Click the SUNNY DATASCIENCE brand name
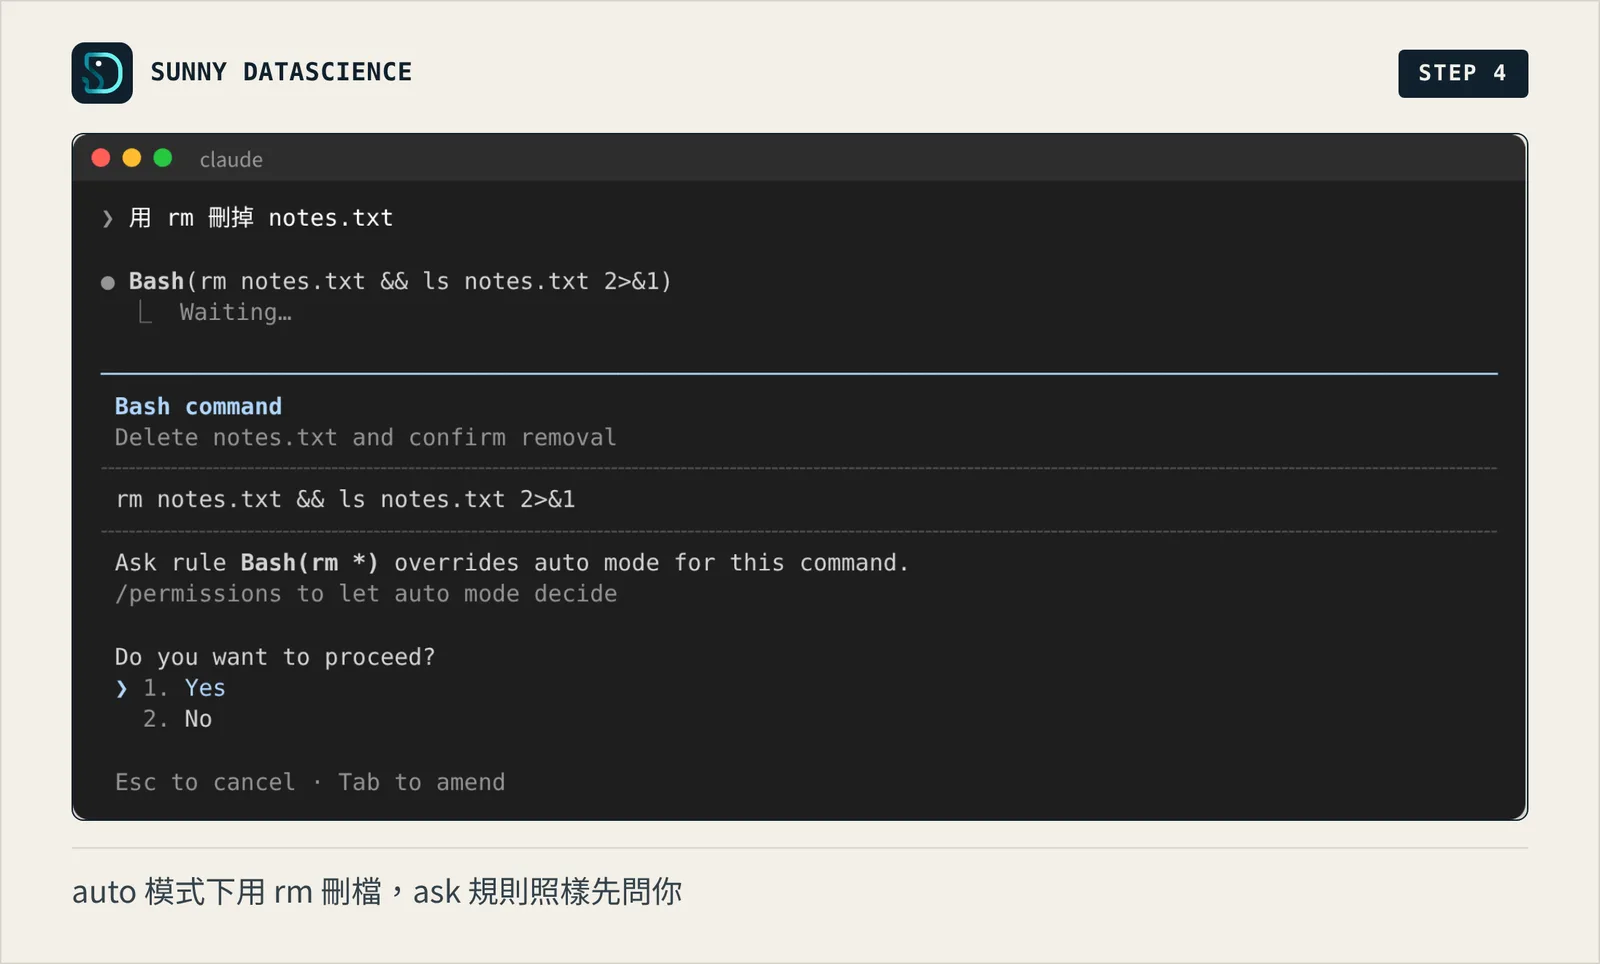1600x964 pixels. point(281,72)
